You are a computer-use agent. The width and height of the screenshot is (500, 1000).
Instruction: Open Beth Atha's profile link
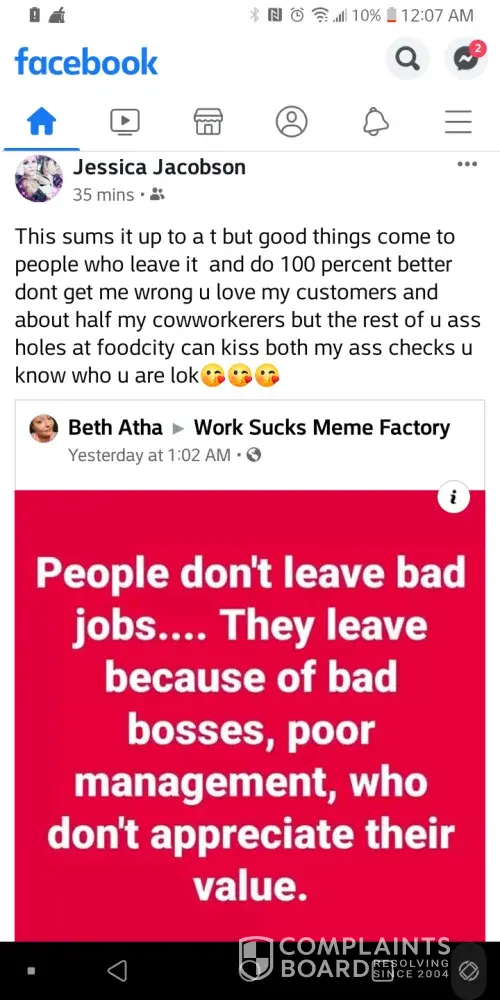click(x=115, y=427)
